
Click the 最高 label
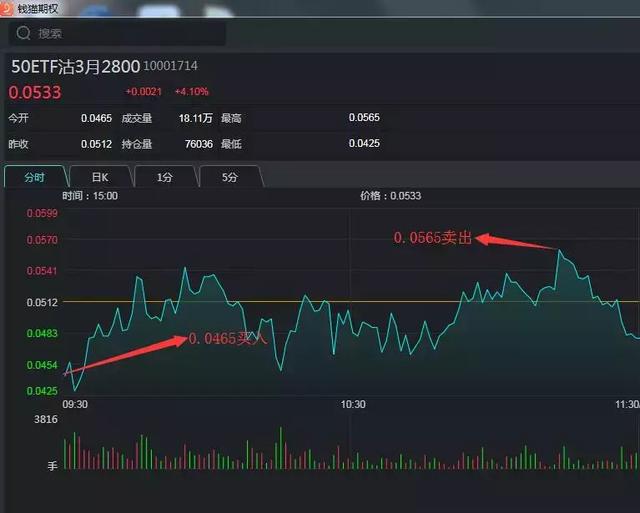click(x=231, y=118)
